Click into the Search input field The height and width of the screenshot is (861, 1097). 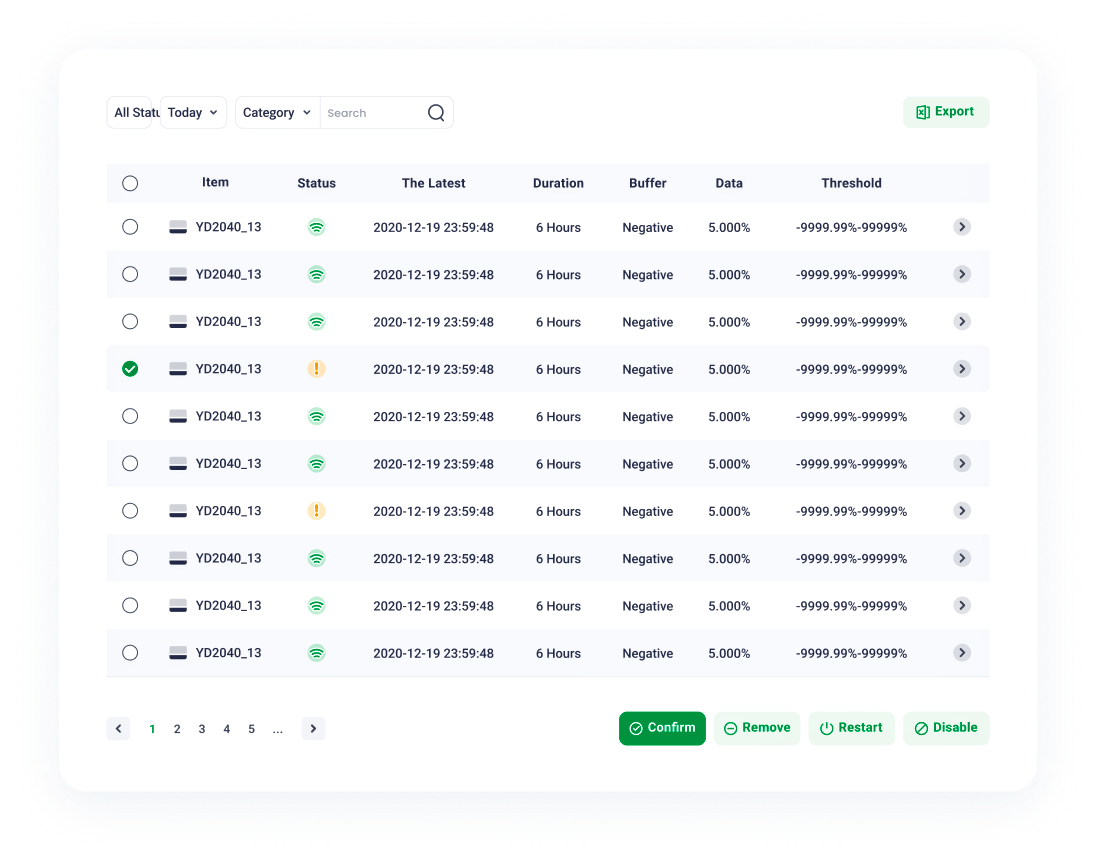372,113
